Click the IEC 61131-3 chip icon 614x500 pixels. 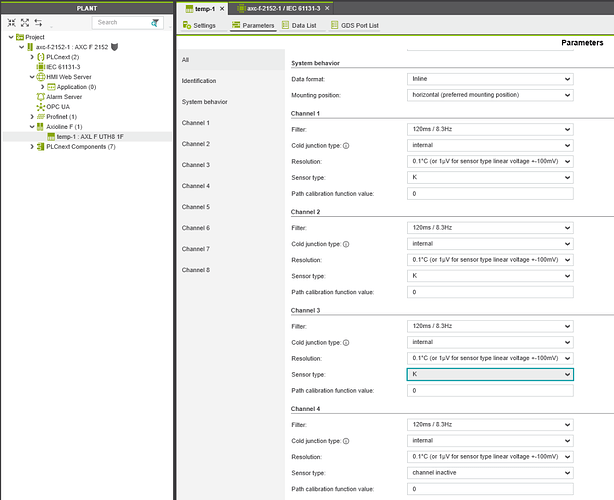tap(40, 66)
